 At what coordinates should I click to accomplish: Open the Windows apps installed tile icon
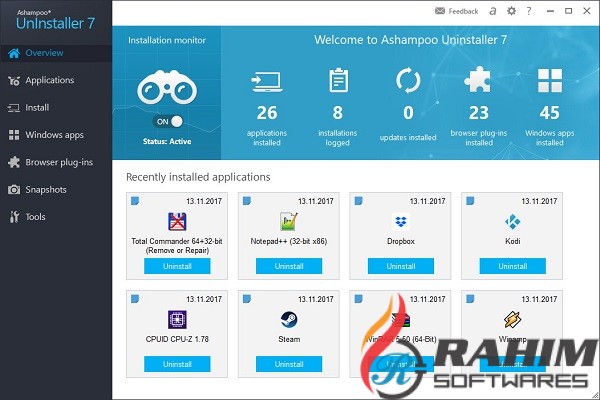pos(550,80)
